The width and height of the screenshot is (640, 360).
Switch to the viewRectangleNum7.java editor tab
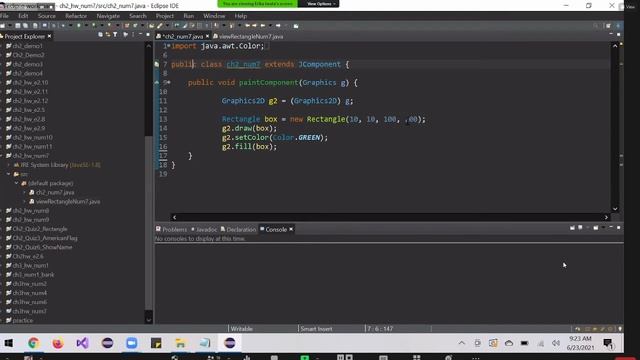pyautogui.click(x=248, y=36)
